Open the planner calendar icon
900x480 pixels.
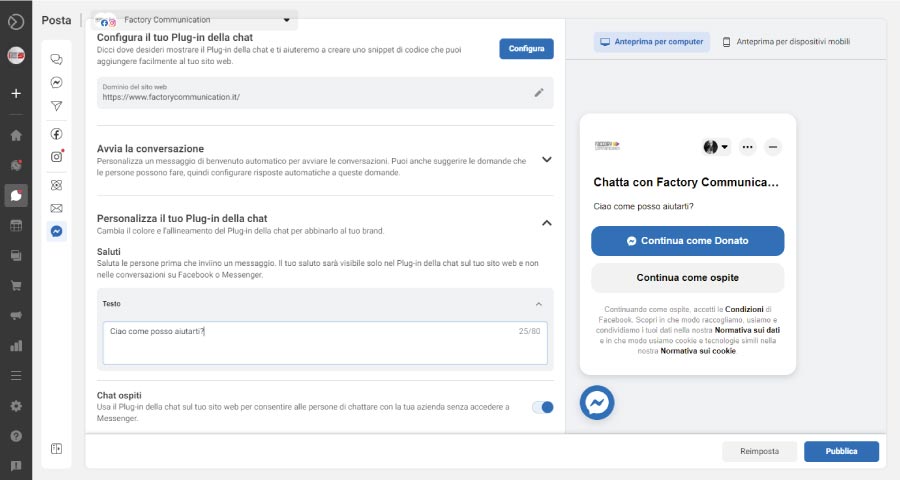(x=16, y=226)
